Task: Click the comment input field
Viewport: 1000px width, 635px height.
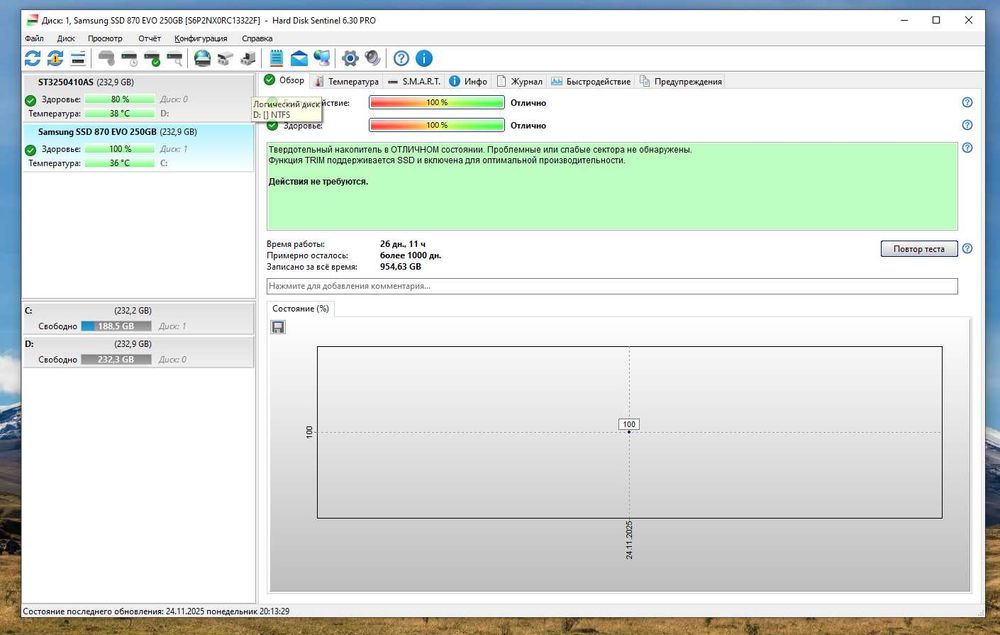Action: point(612,286)
